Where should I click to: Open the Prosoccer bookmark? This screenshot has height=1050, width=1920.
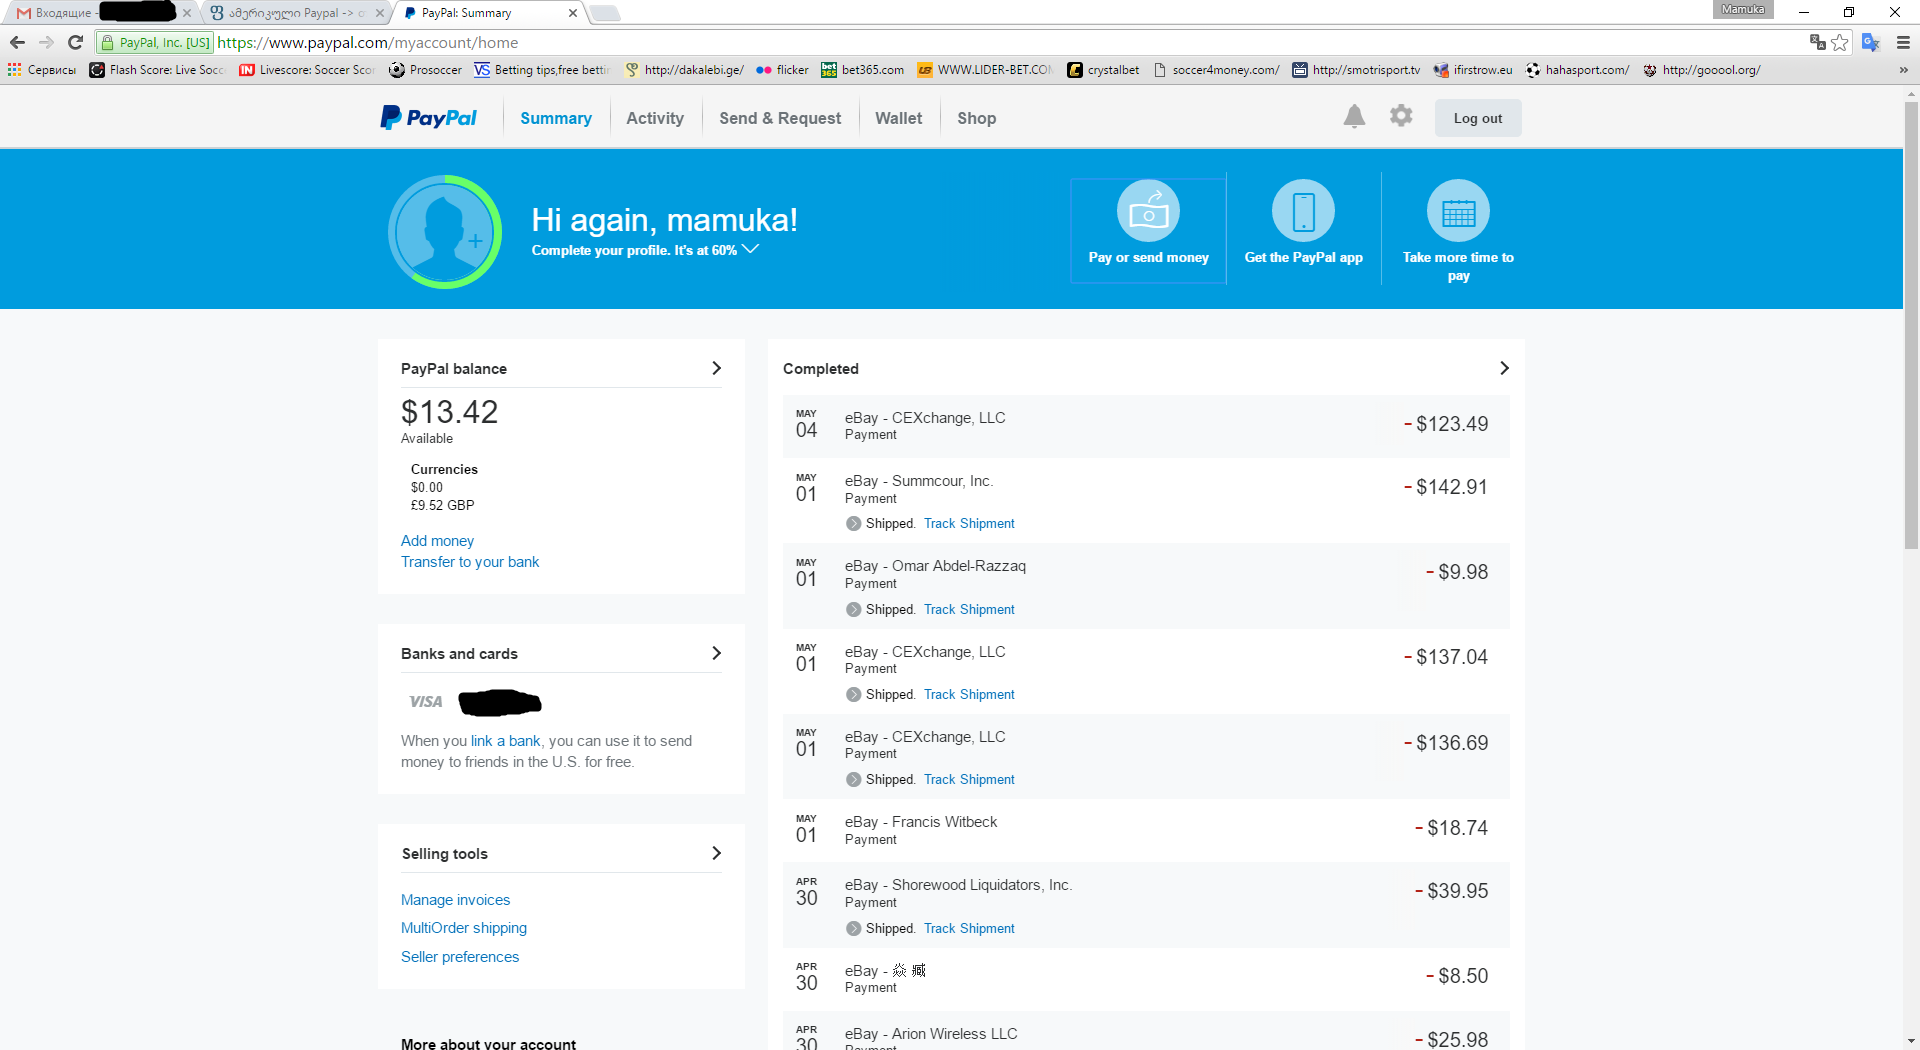point(425,70)
